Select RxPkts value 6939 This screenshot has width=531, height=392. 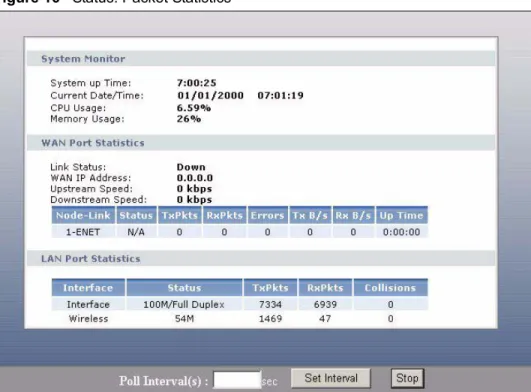325,304
